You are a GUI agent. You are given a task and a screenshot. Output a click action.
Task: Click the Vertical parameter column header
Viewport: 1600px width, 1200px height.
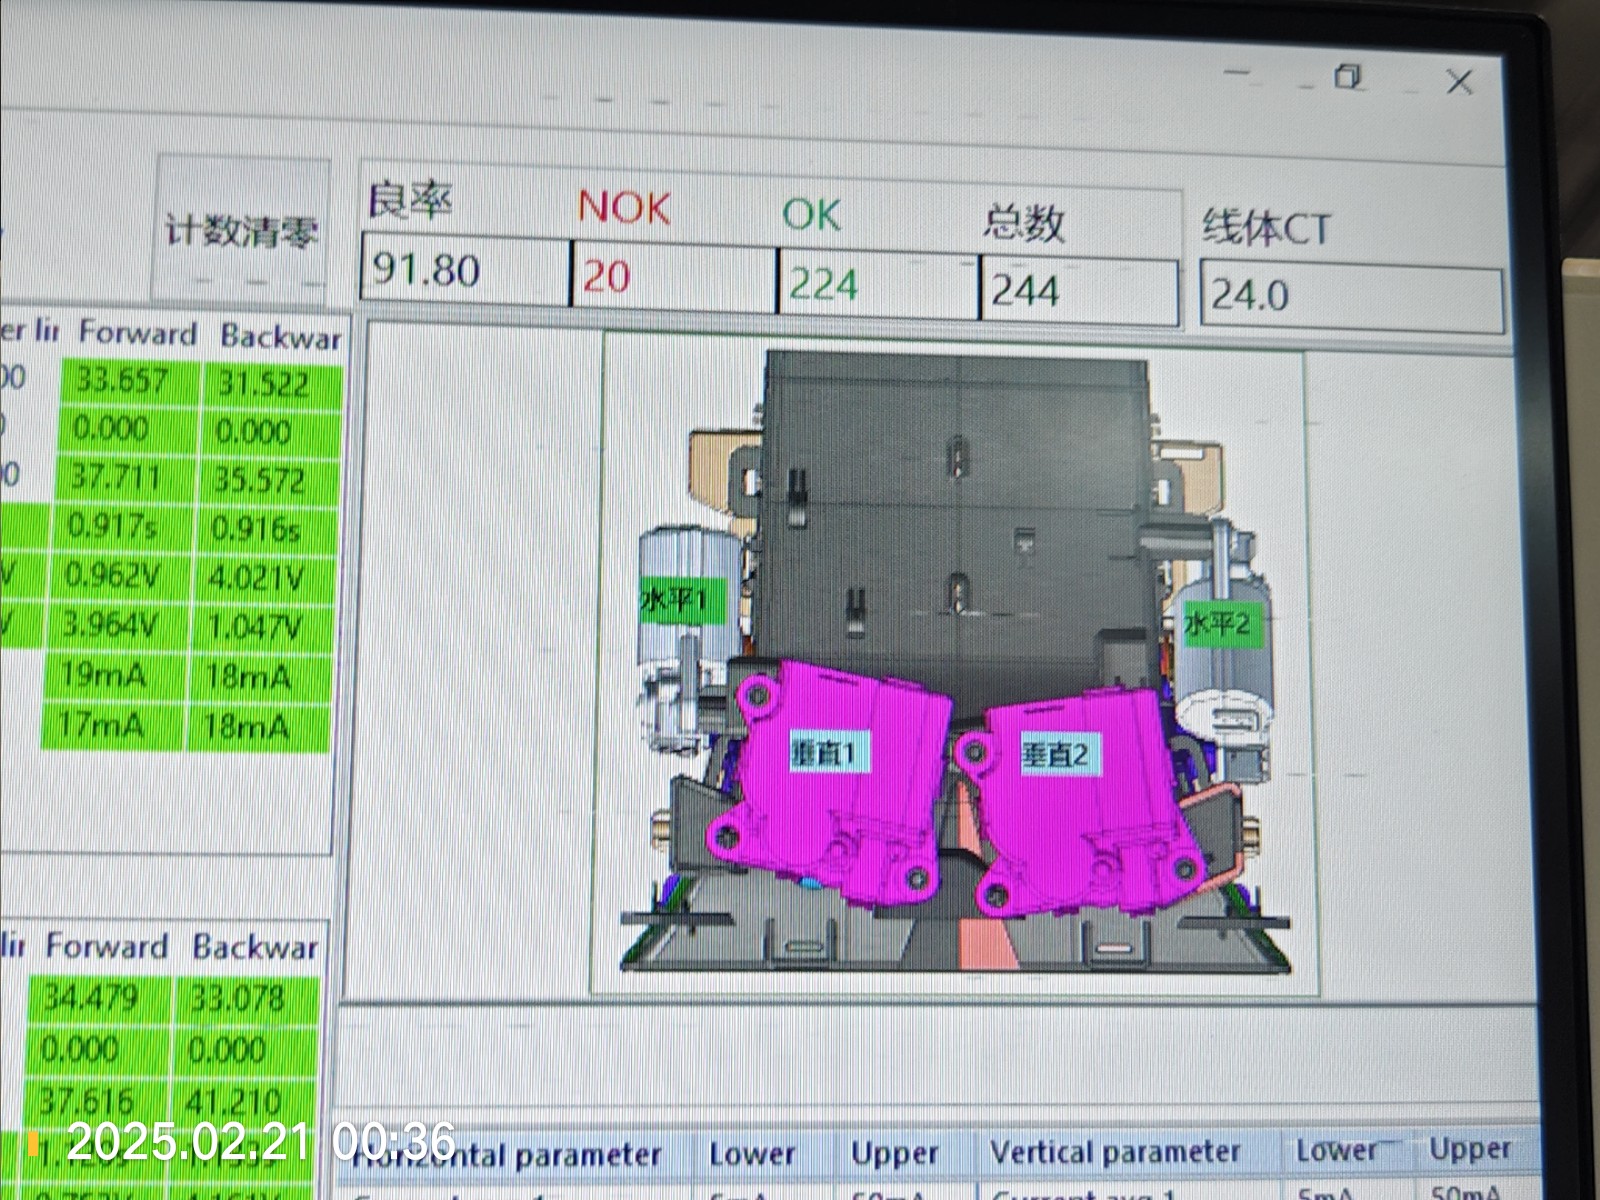[1115, 1153]
